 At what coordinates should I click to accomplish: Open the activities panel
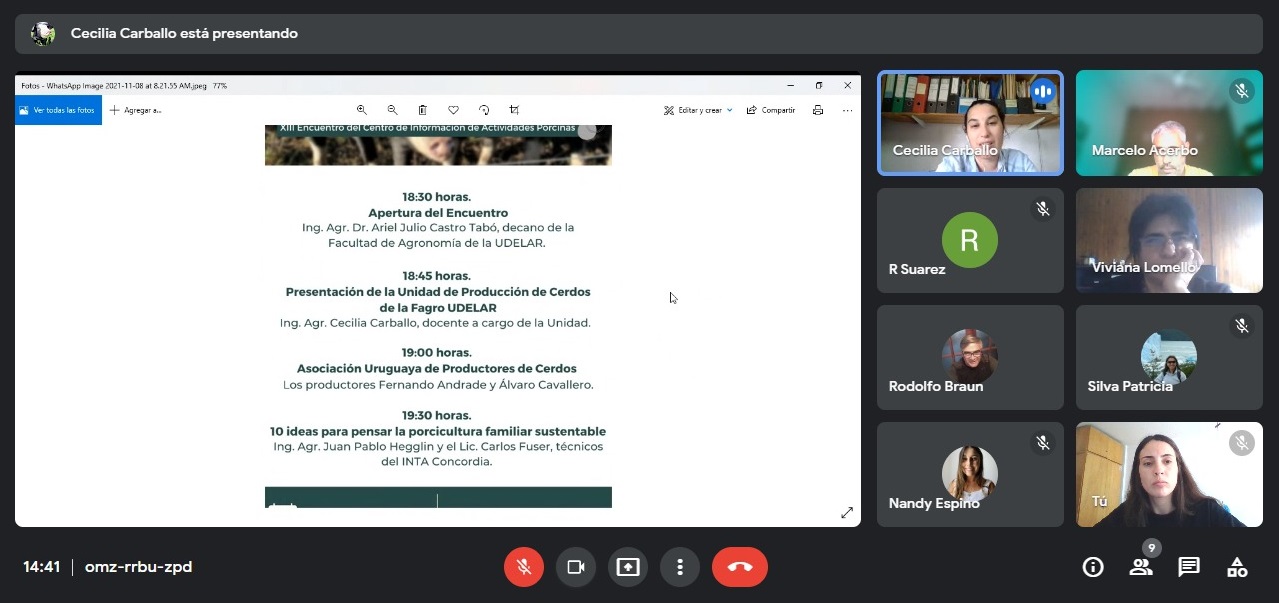[x=1237, y=567]
